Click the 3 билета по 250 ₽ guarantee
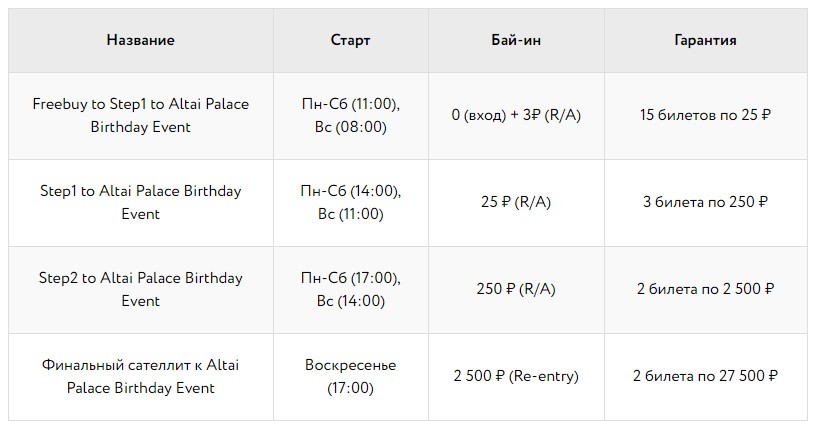The height and width of the screenshot is (427, 814). click(705, 202)
